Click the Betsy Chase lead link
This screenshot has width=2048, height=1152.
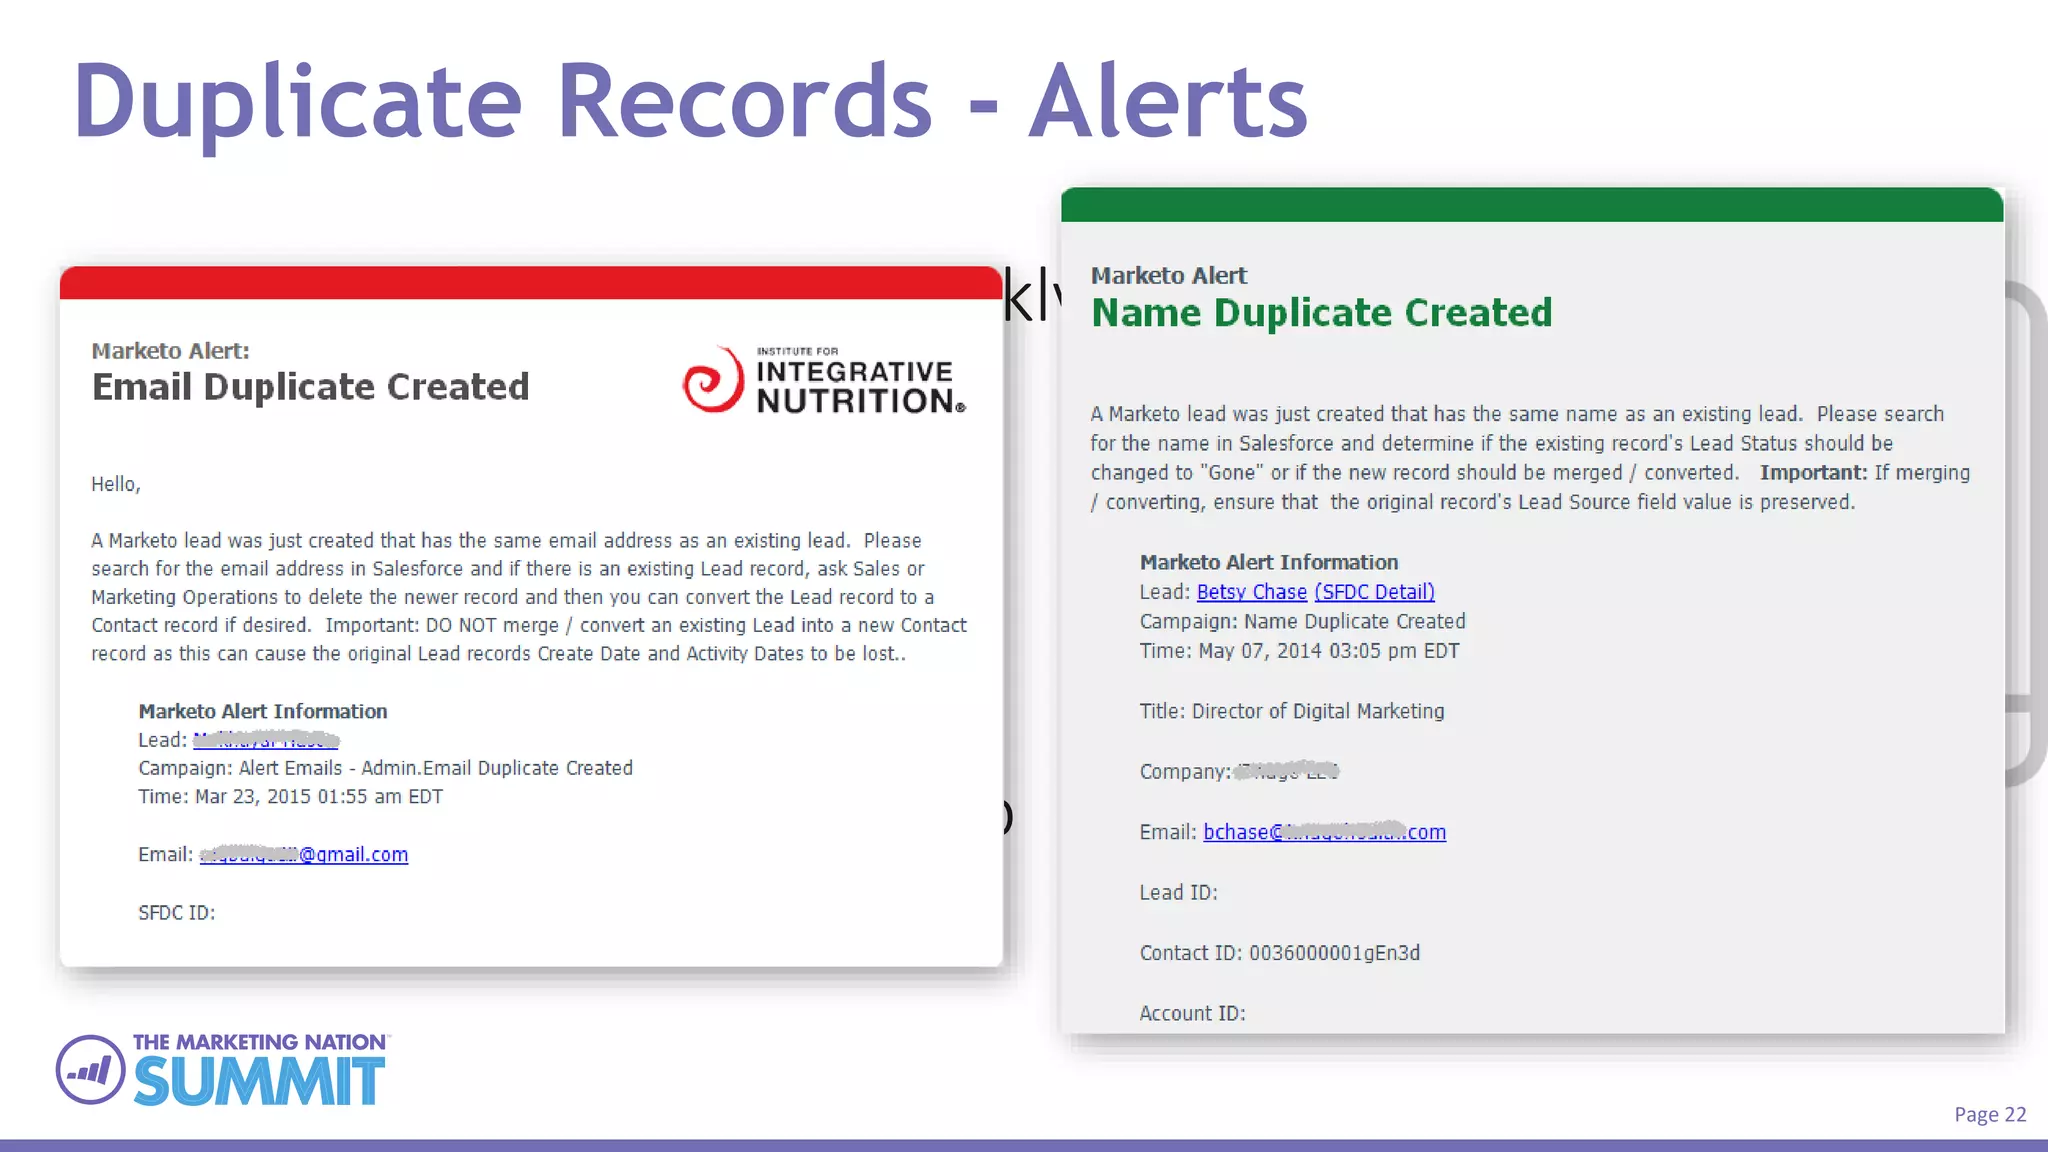[x=1251, y=592]
